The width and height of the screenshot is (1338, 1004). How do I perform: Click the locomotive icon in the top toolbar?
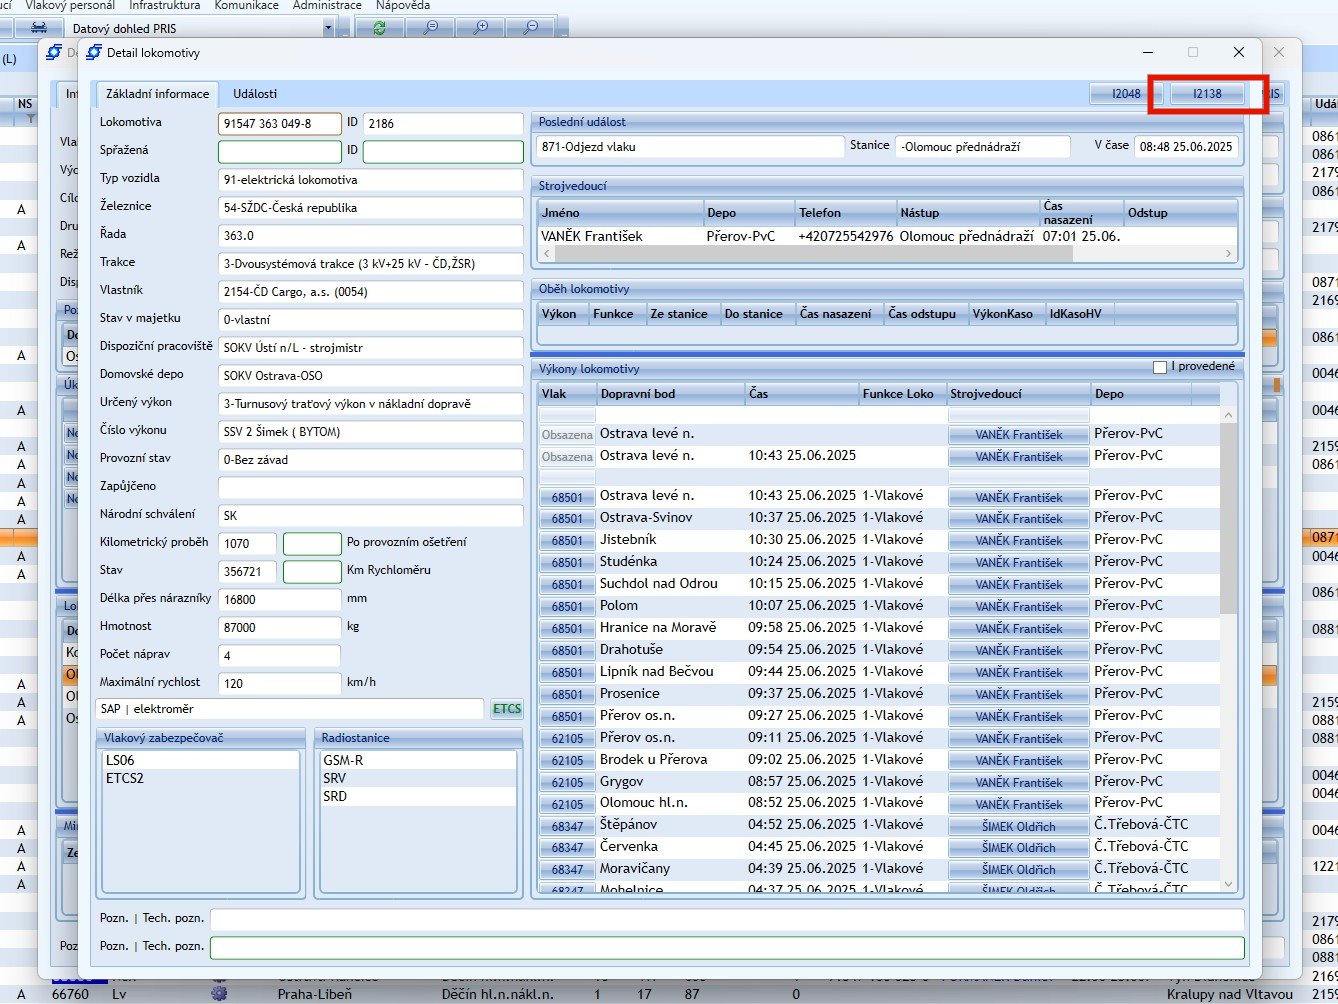(x=38, y=28)
